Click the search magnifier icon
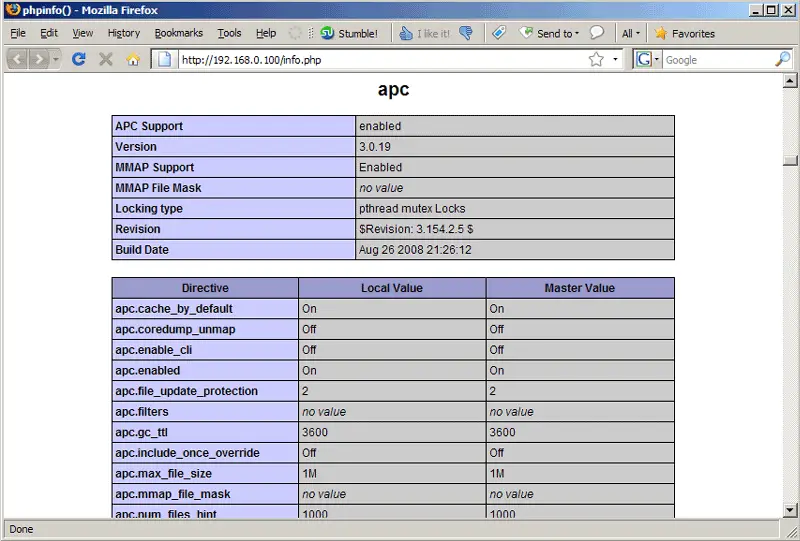Screen dimensions: 800x541 [x=783, y=59]
